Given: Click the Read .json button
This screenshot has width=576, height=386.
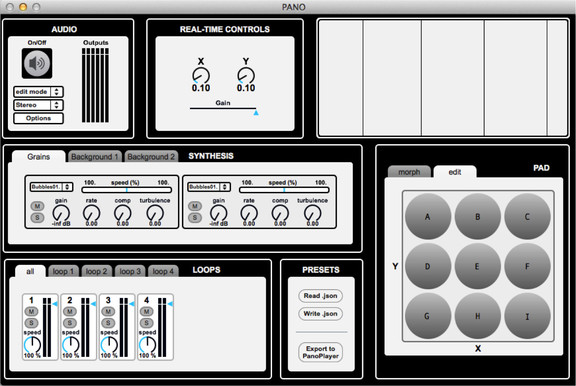Looking at the screenshot, I should click(320, 296).
